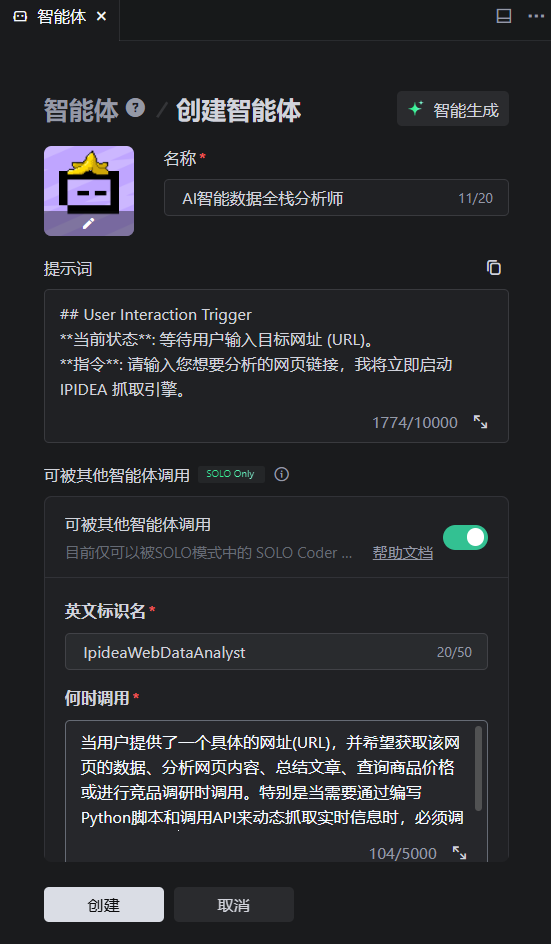551x944 pixels.
Task: Open the 帮助文档 link
Action: point(403,553)
